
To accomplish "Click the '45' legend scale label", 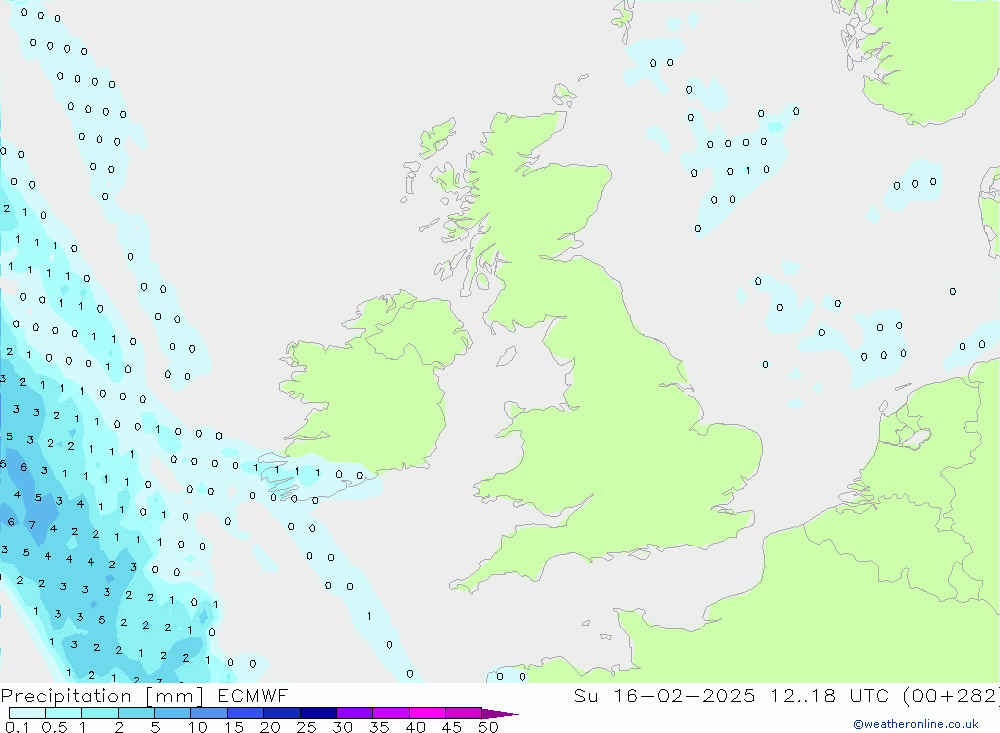I will click(452, 727).
